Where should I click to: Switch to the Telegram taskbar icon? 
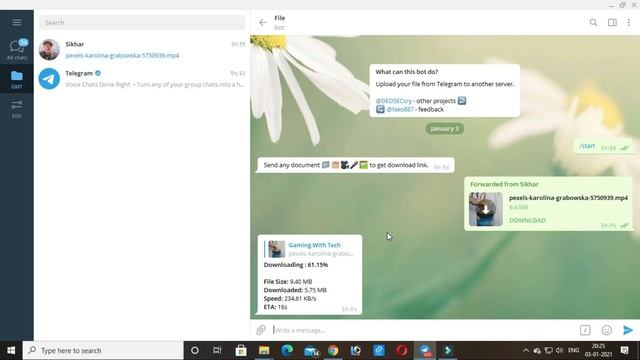(425, 350)
